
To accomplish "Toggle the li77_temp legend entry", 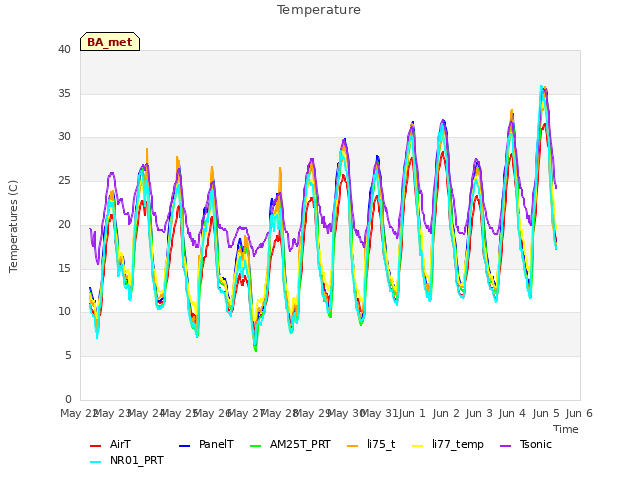I will 448,444.
